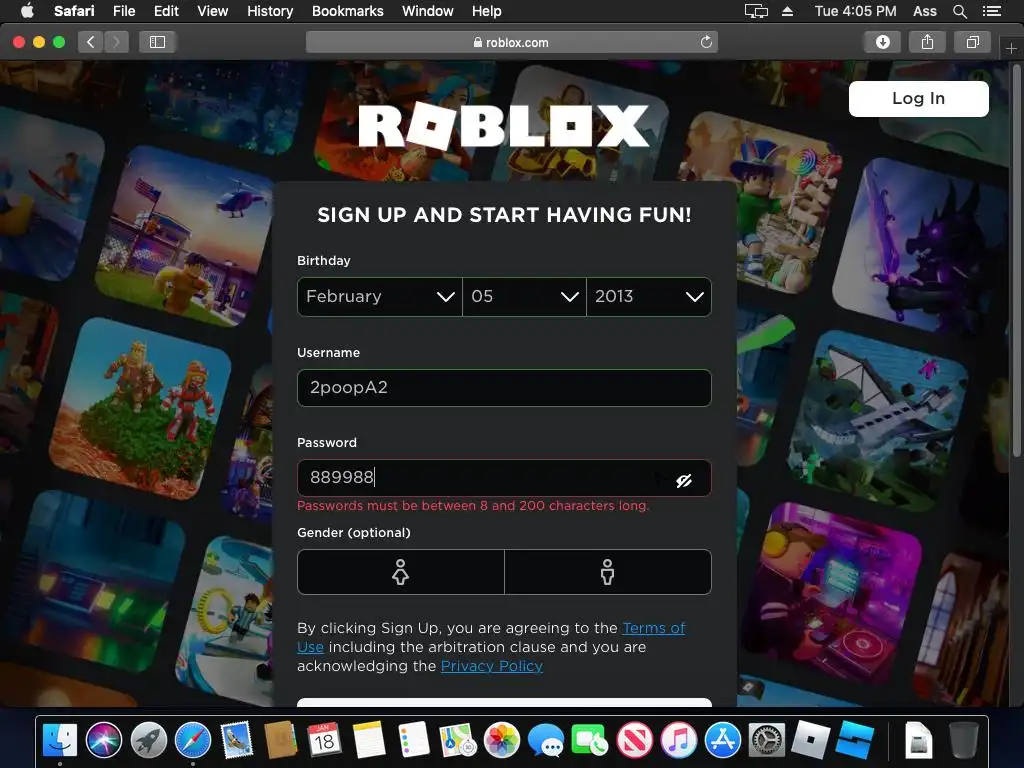The width and height of the screenshot is (1024, 768).
Task: Launch Roblox Studio blue icon in dock
Action: pyautogui.click(x=856, y=741)
